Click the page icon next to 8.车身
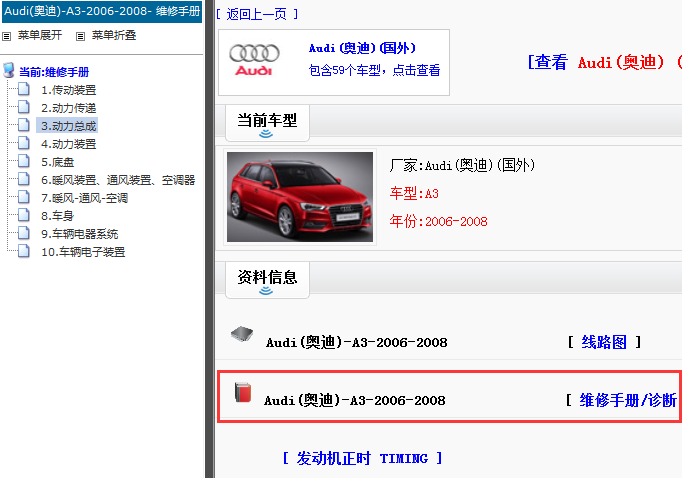 pyautogui.click(x=24, y=215)
